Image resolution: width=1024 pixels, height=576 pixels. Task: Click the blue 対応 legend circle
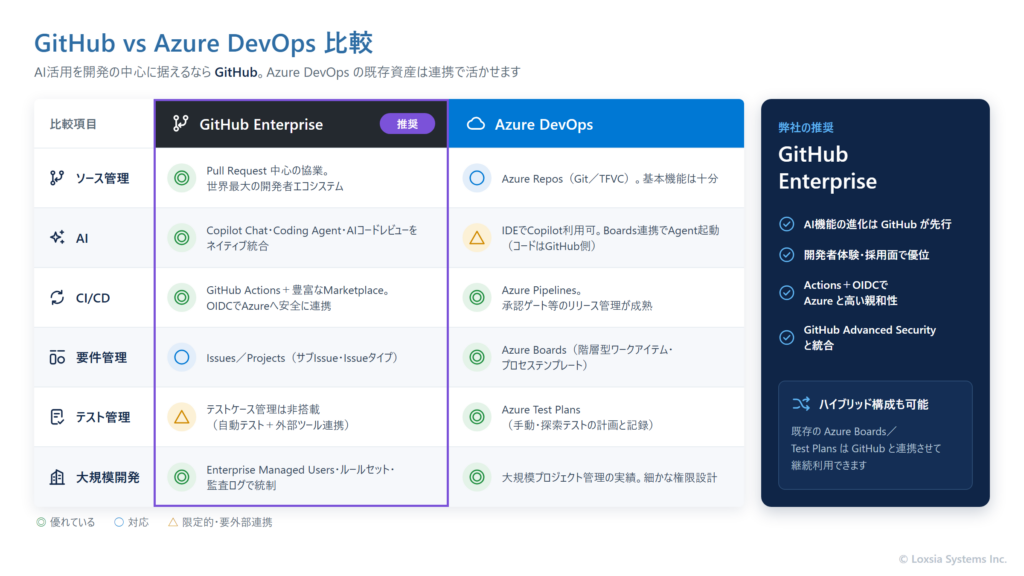[x=119, y=522]
